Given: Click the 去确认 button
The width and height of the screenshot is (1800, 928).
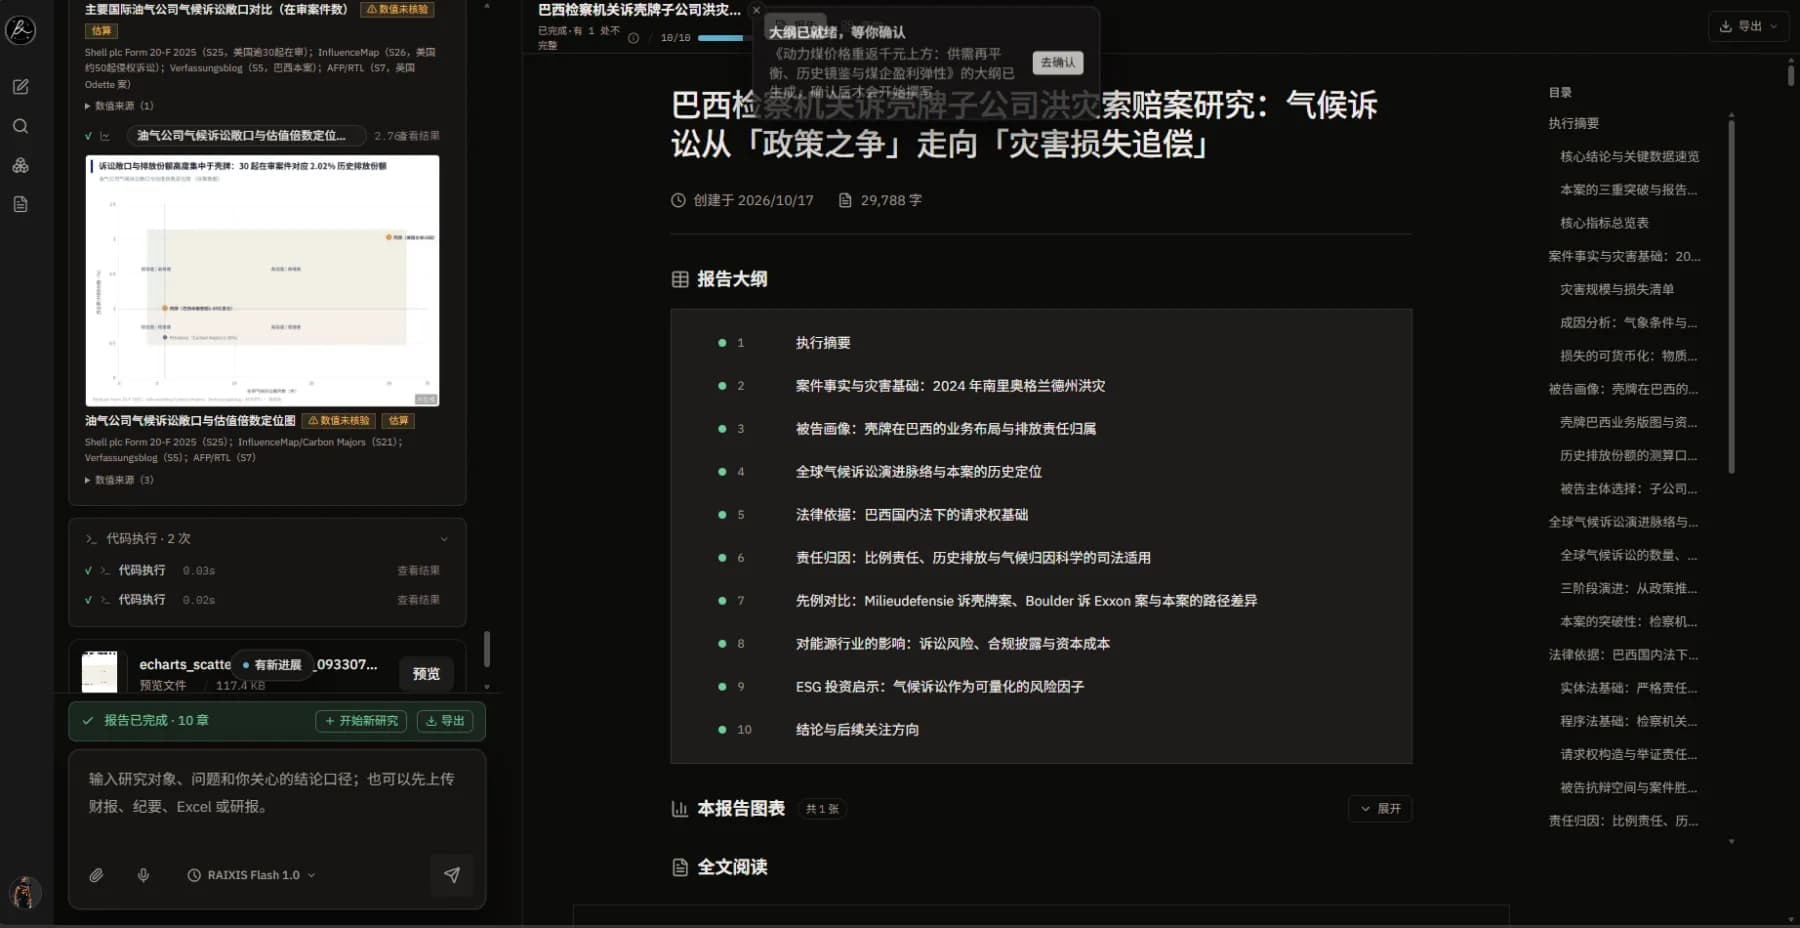Looking at the screenshot, I should coord(1058,62).
